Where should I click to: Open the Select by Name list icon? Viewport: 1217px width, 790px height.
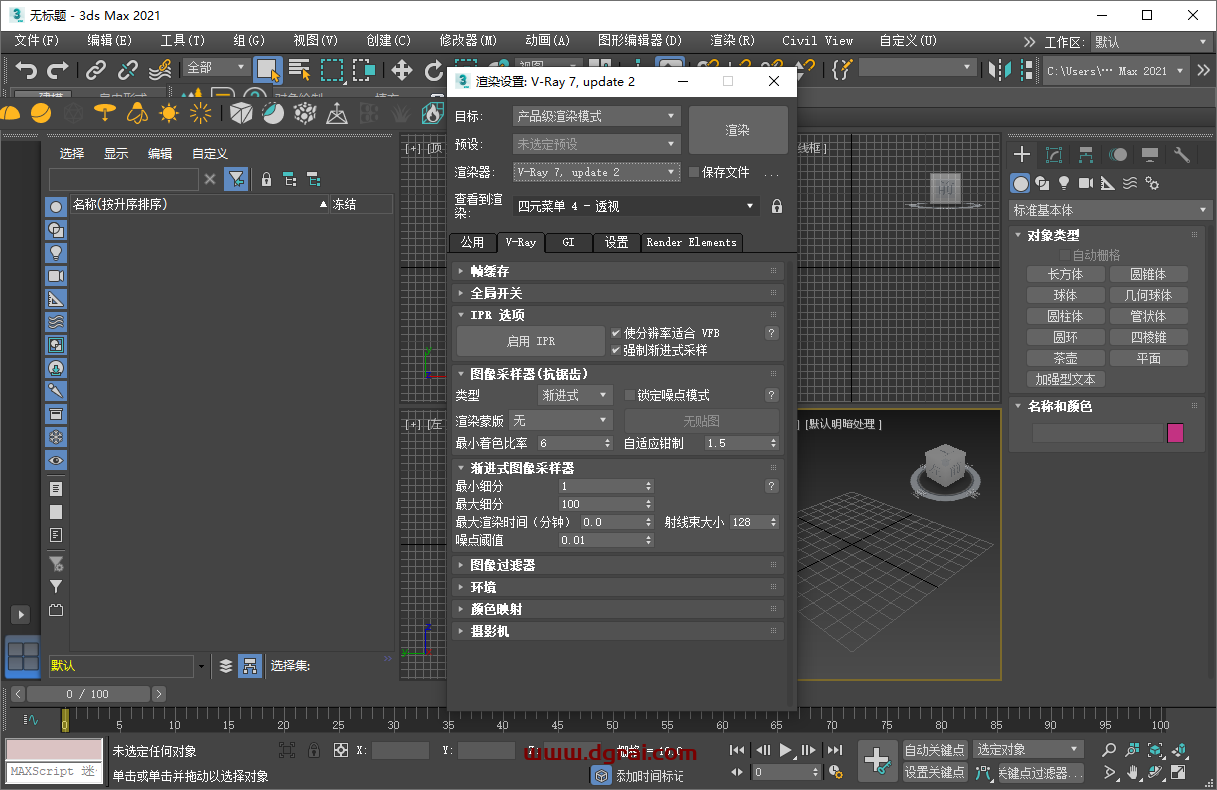(x=299, y=69)
